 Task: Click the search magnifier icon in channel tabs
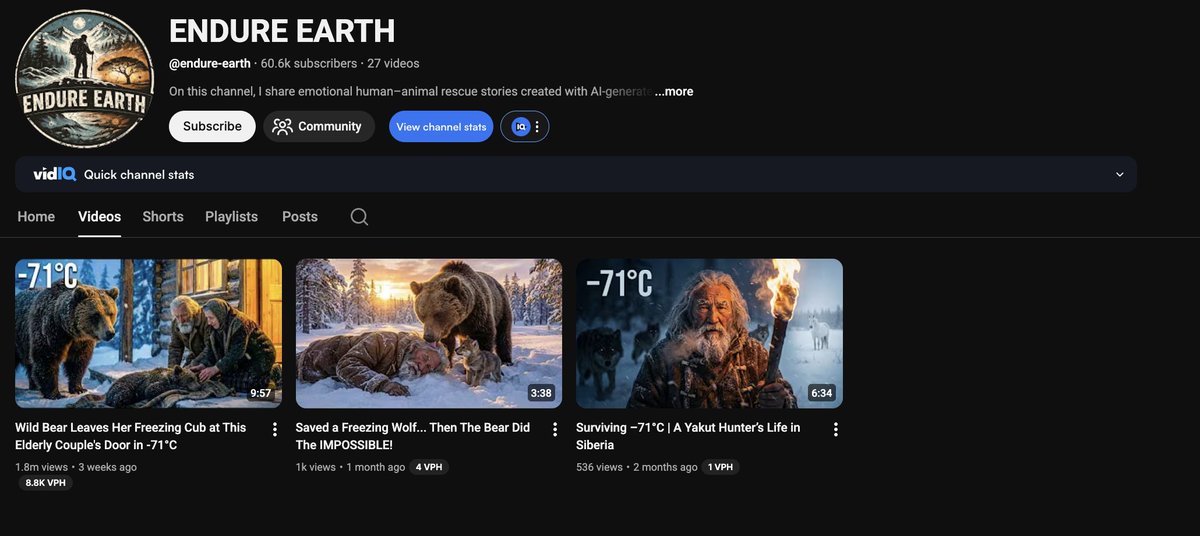(359, 217)
